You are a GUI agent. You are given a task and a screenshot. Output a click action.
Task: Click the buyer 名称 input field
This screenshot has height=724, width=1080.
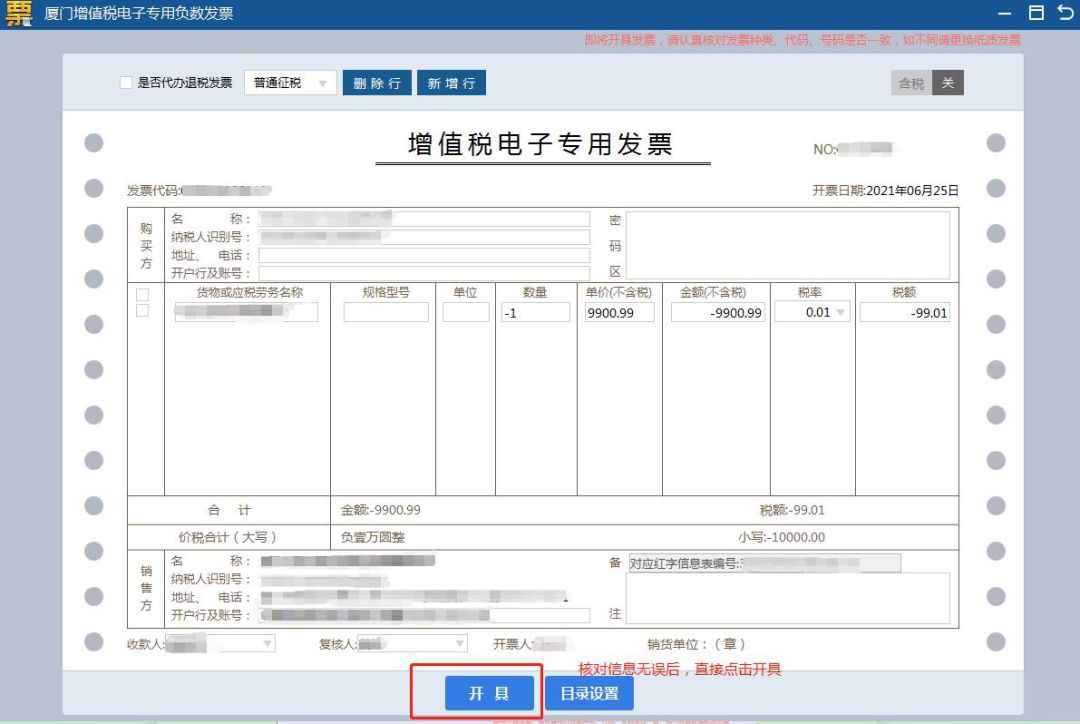coord(424,219)
